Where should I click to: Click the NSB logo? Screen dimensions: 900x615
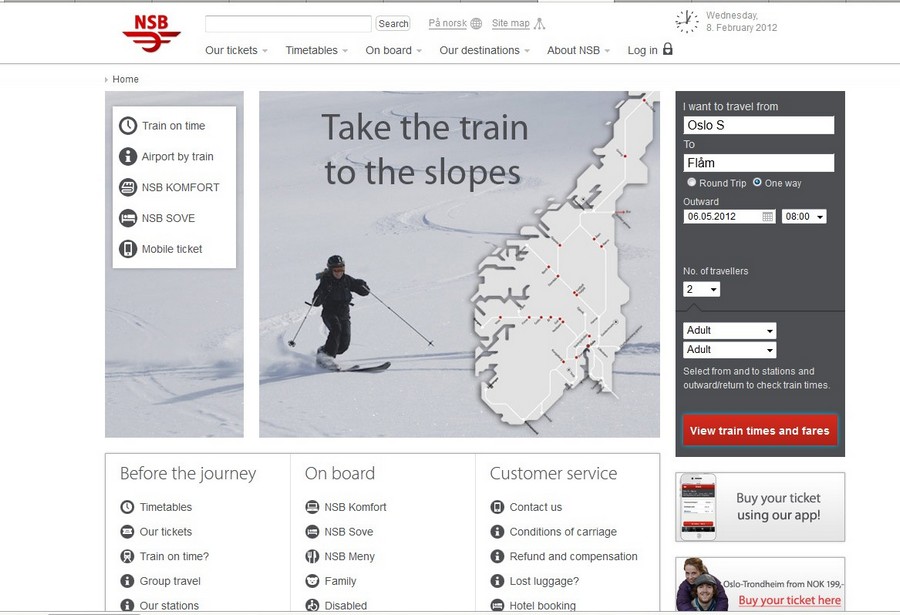[152, 33]
